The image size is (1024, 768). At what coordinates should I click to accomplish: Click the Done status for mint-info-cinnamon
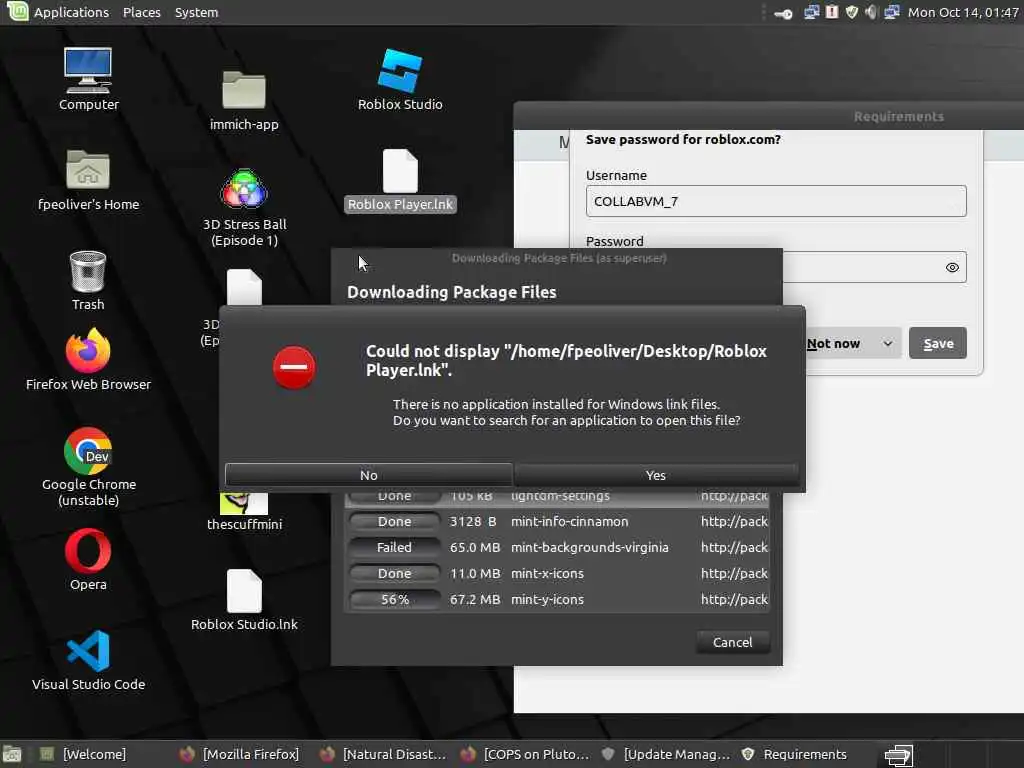click(394, 521)
